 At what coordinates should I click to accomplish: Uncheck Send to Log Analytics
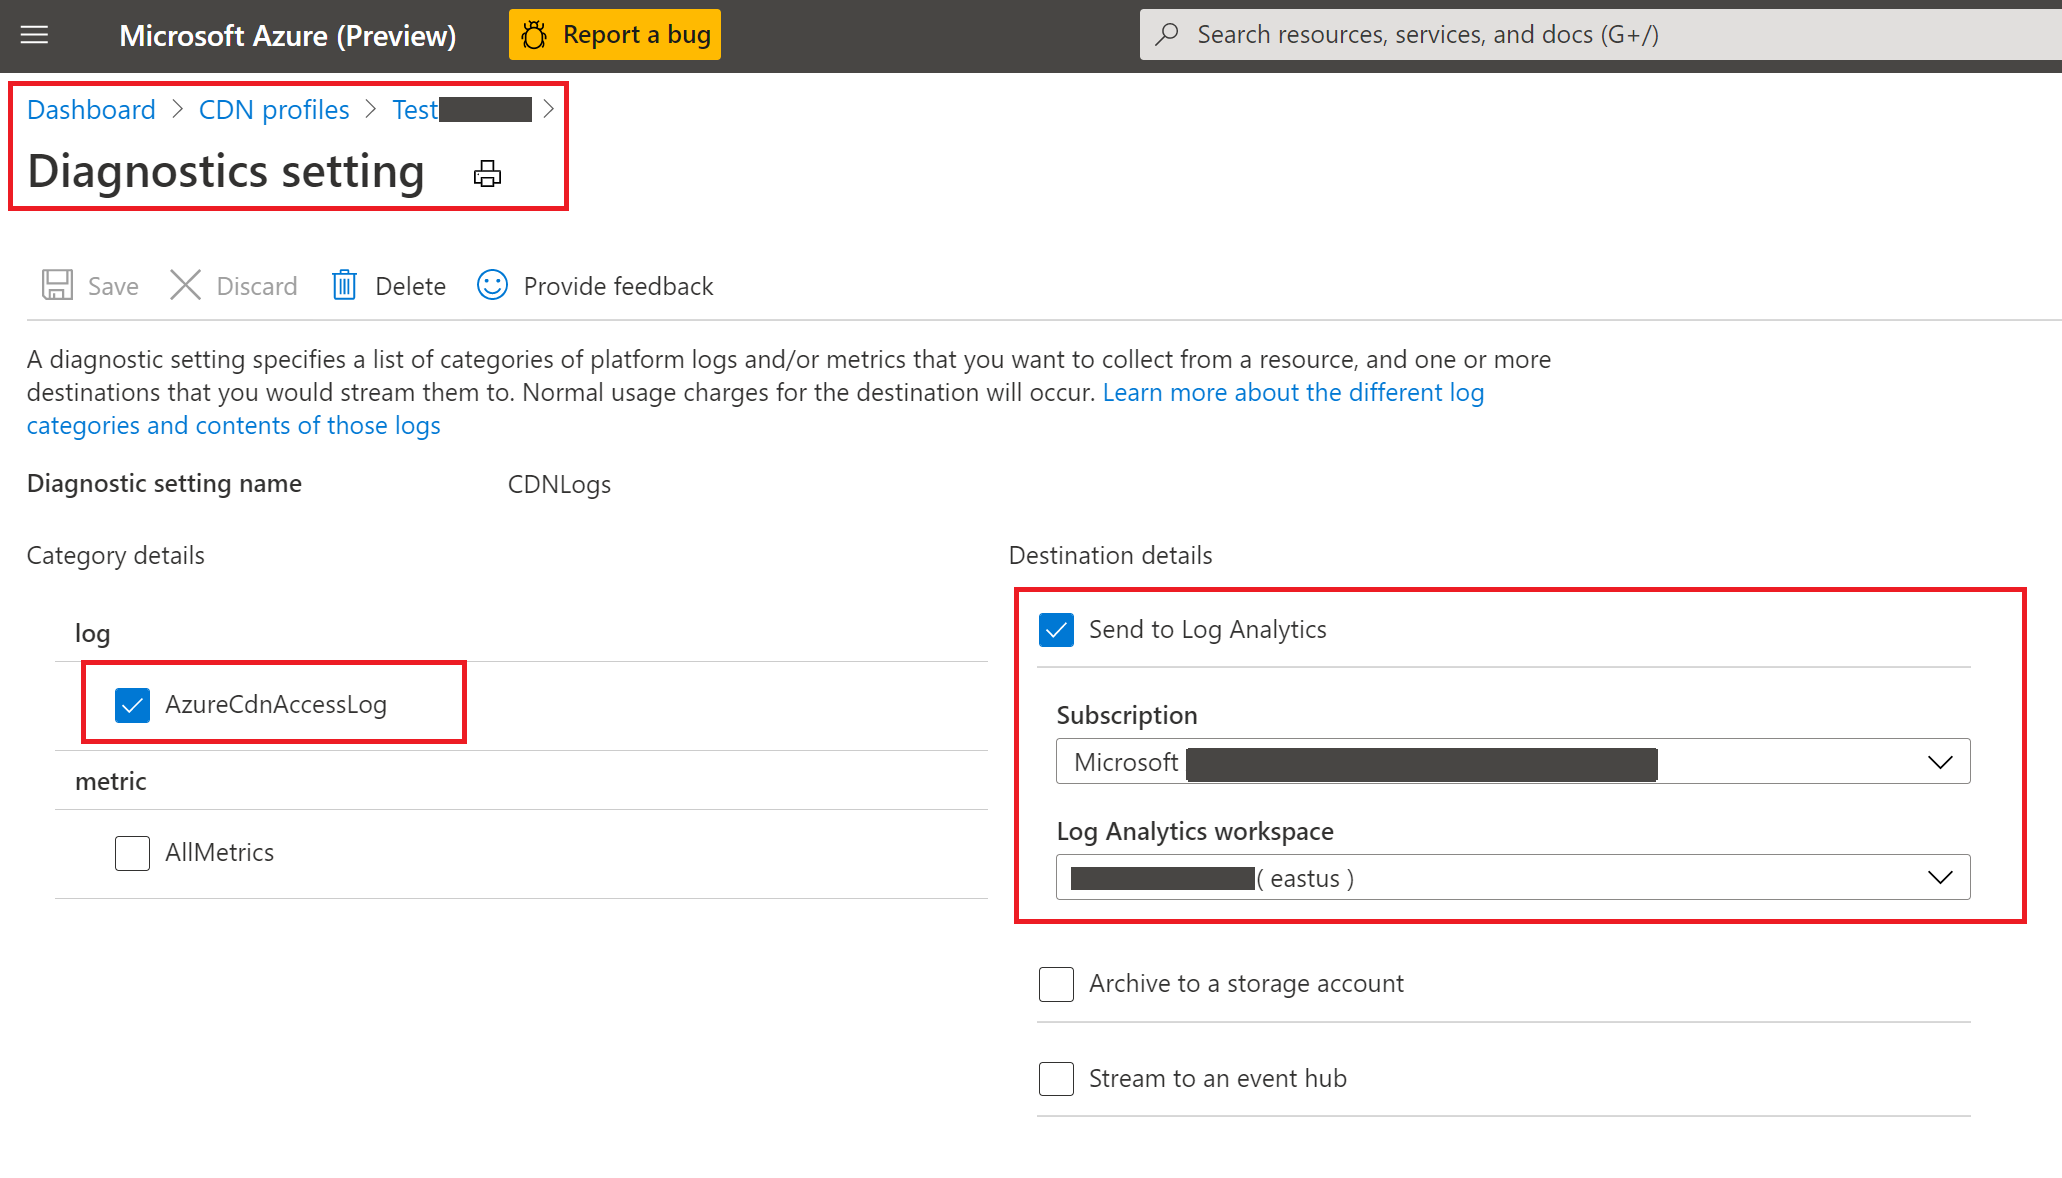coord(1056,630)
